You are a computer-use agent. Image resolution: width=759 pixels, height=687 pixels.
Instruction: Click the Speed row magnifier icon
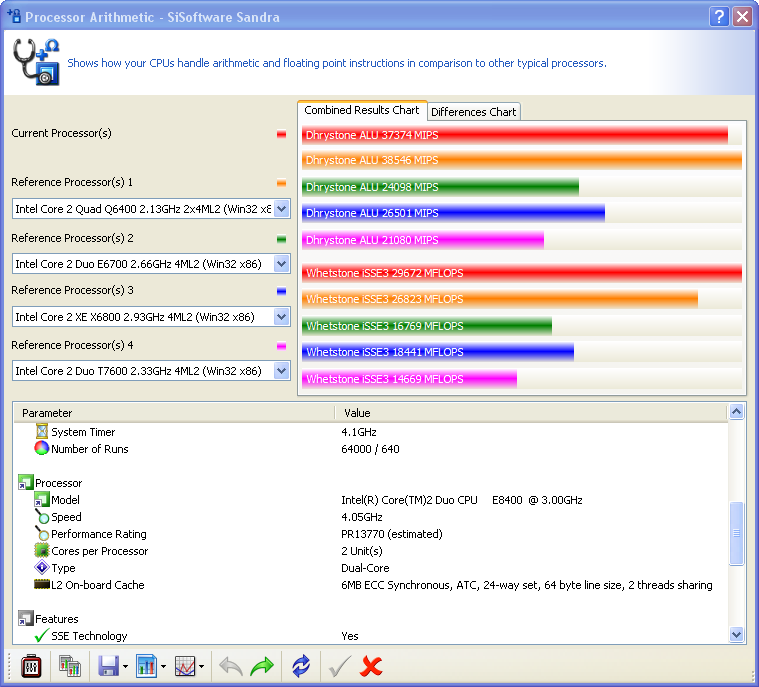[42, 517]
